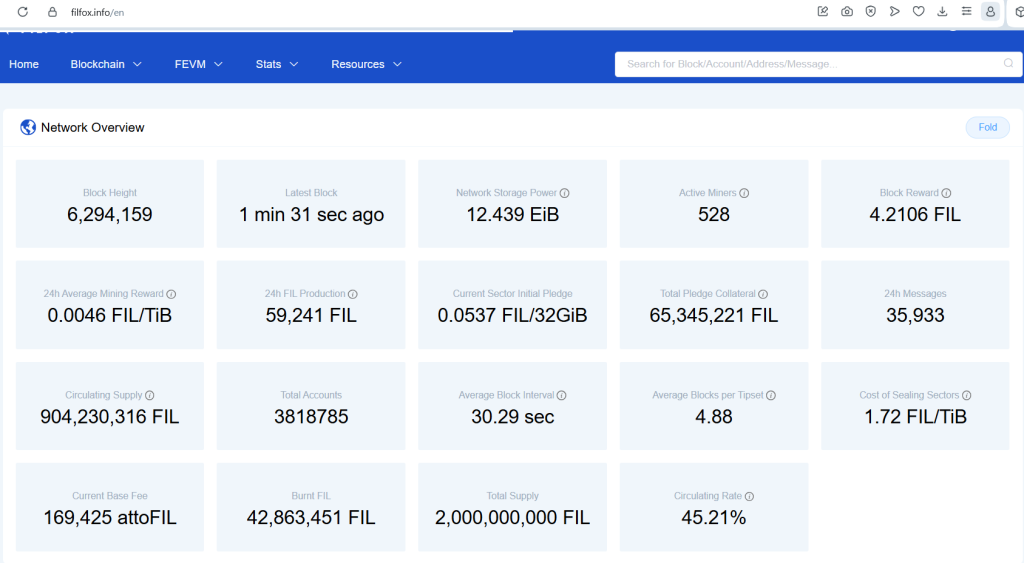Select the Total Supply value 2,000,000,000 FIL
The image size is (1024, 563).
[513, 518]
